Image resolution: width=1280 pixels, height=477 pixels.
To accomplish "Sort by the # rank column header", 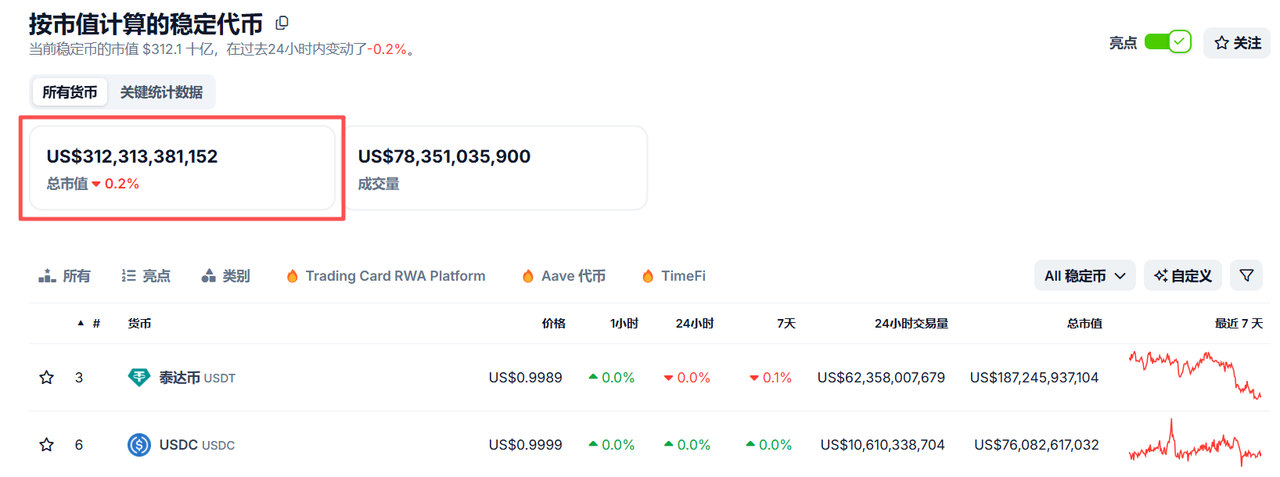I will [x=95, y=323].
